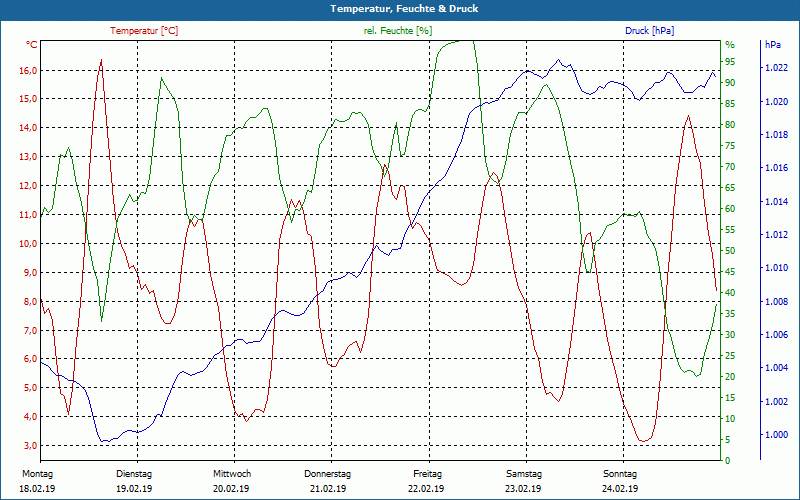The height and width of the screenshot is (500, 800).
Task: Click the 85 humidity axis value
Action: pos(730,104)
